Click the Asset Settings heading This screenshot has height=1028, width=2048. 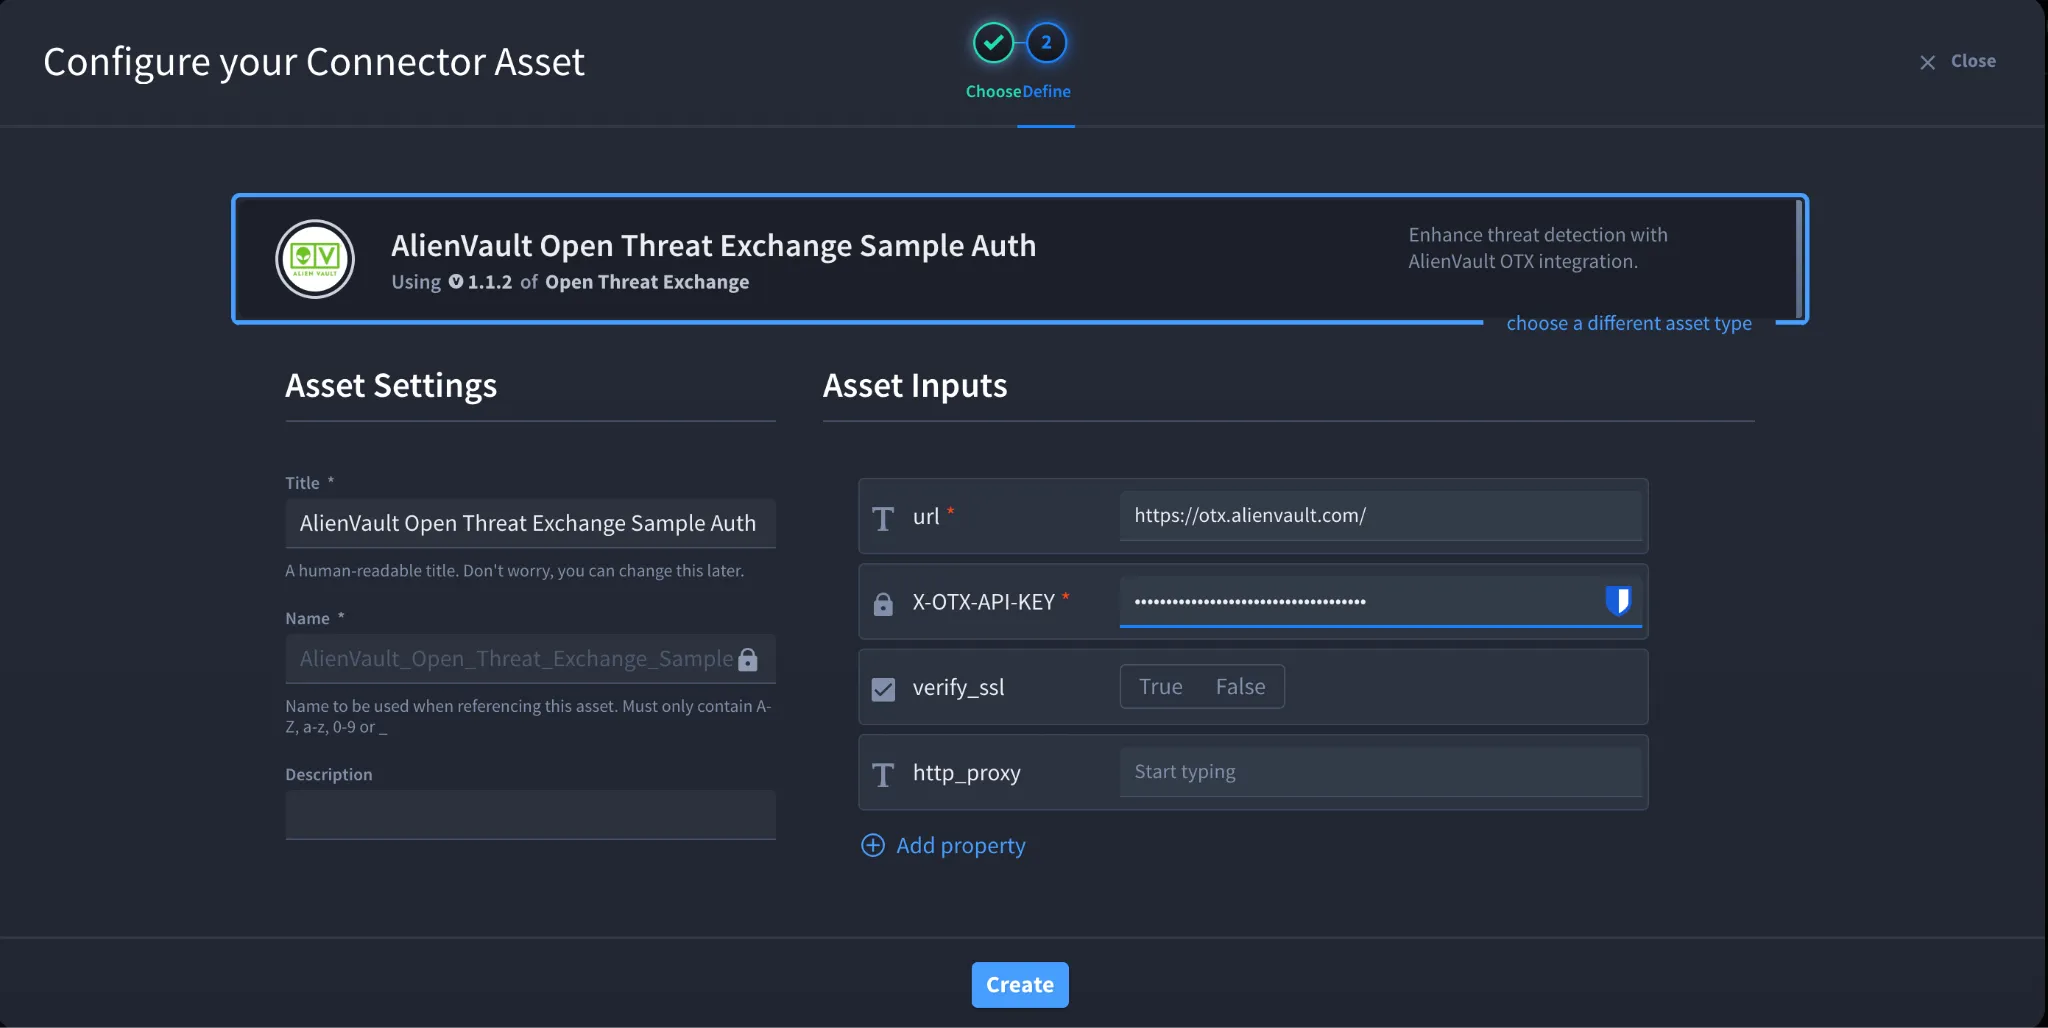(391, 386)
